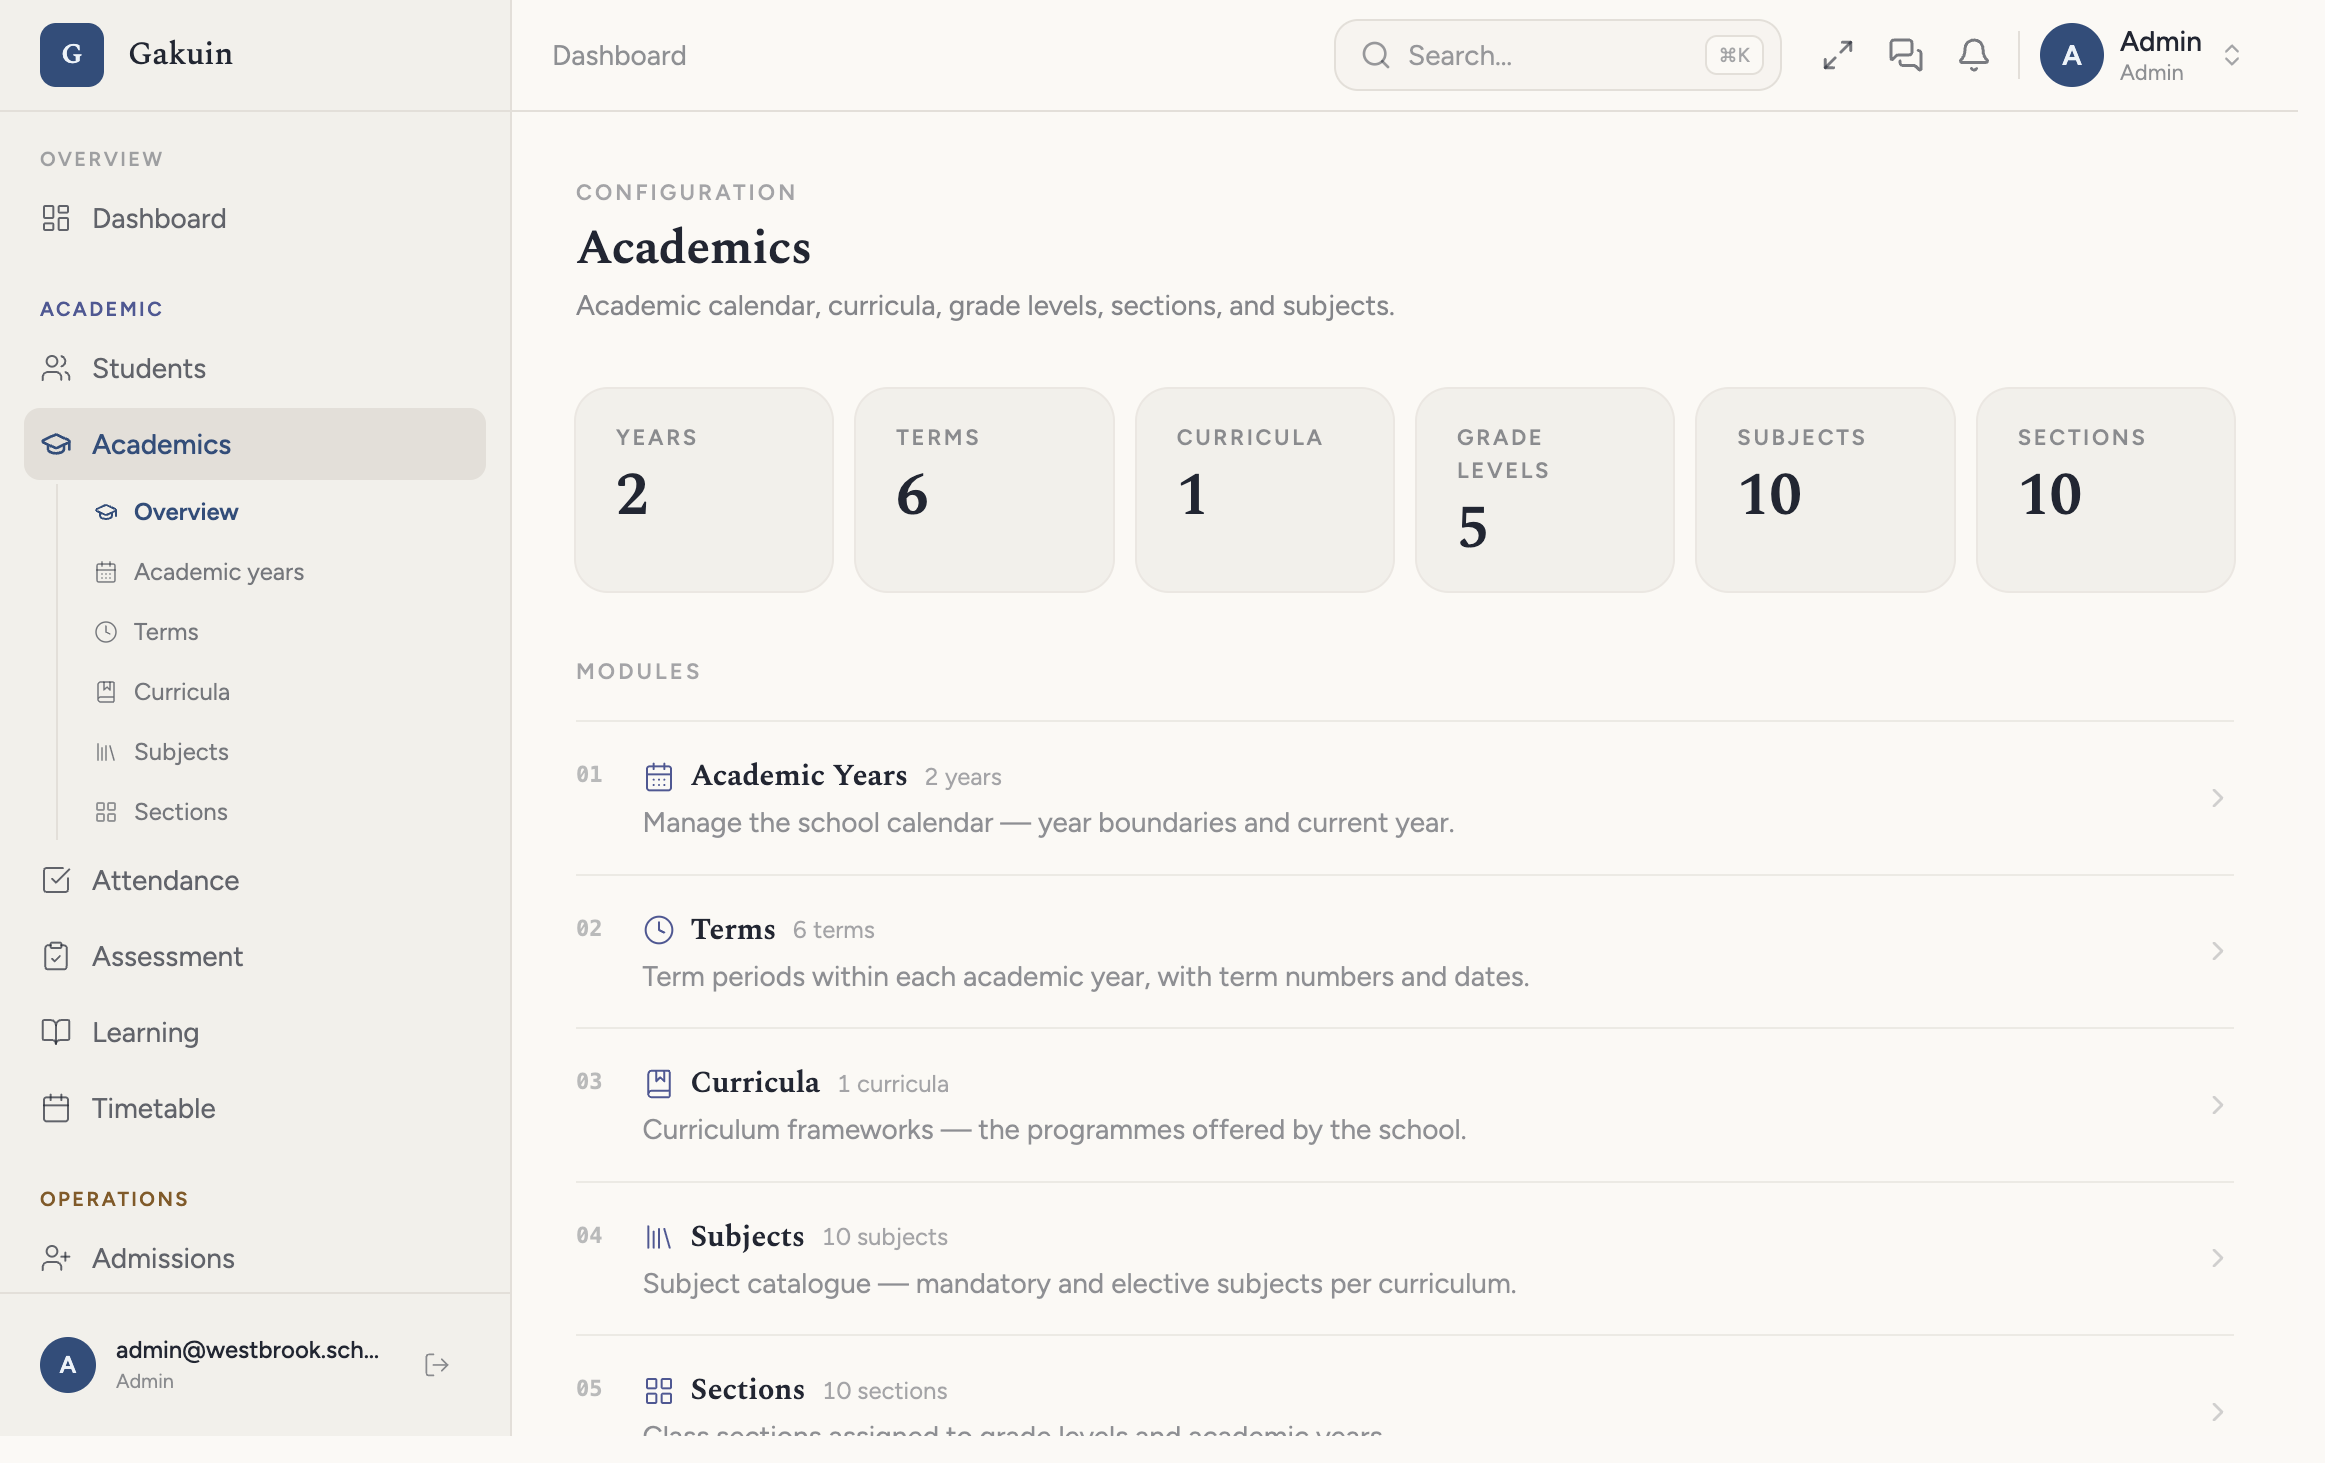The height and width of the screenshot is (1463, 2325).
Task: Open Learning in the sidebar
Action: [255, 1032]
